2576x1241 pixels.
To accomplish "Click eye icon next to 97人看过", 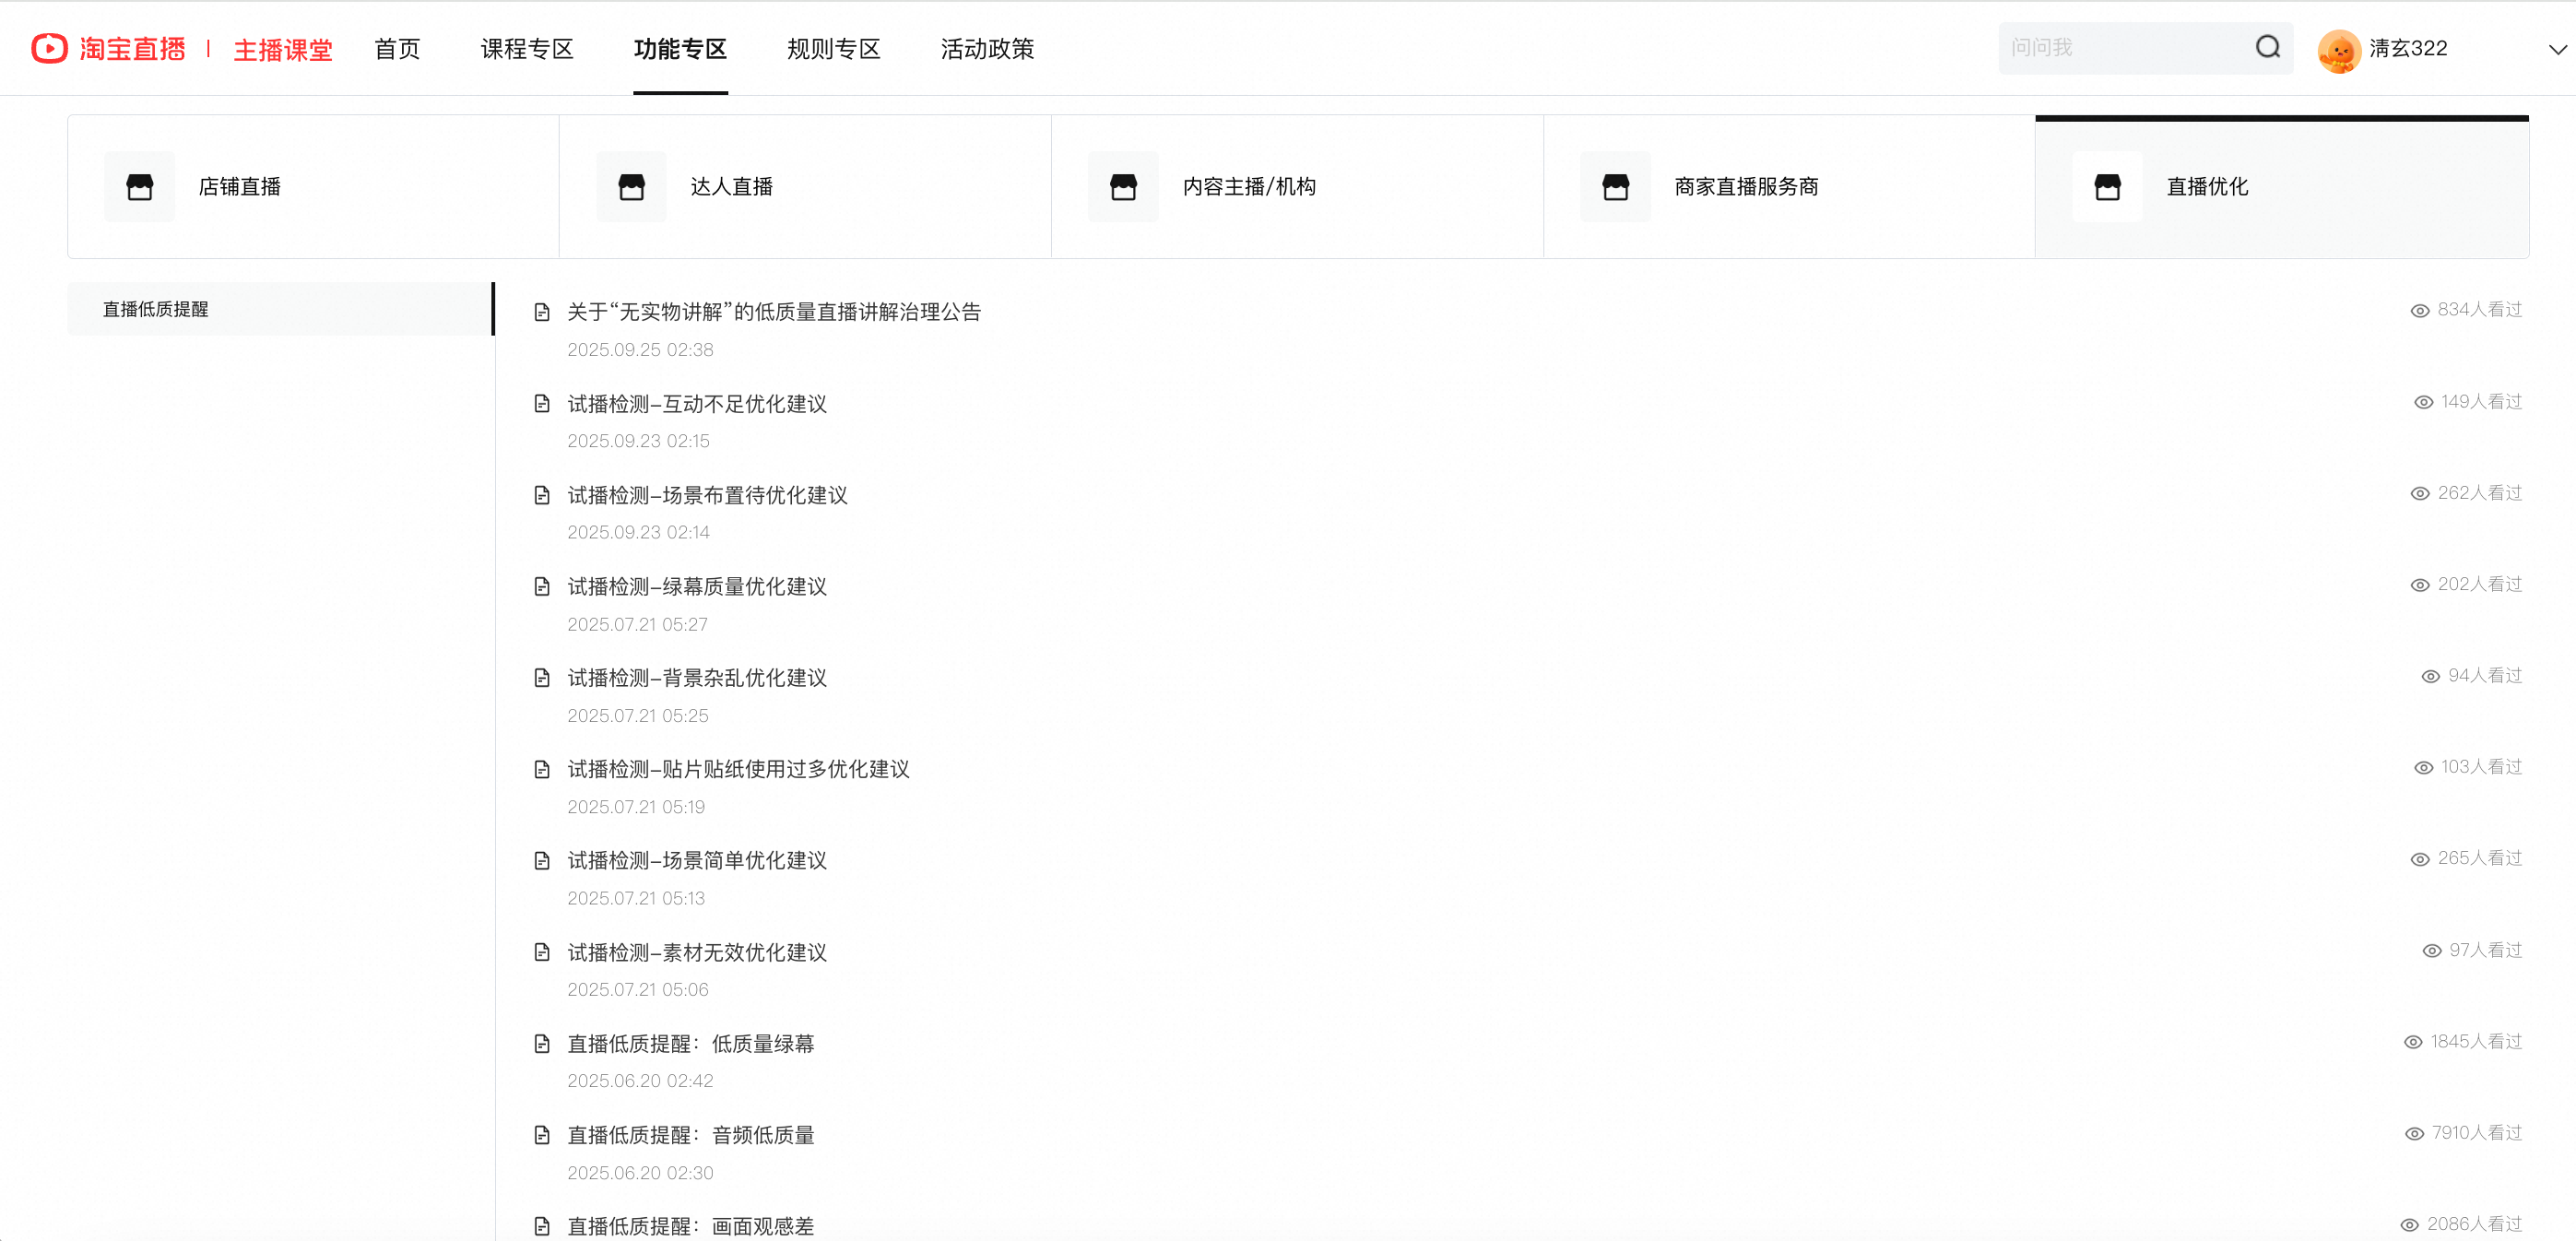I will click(2432, 951).
